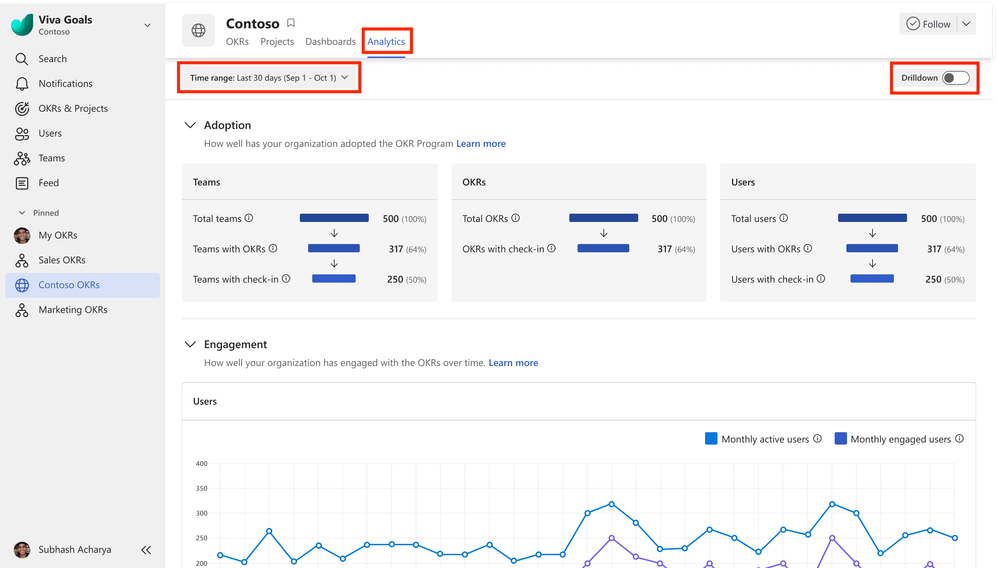Viewport: 998px width, 568px height.
Task: Collapse the sidebar with double-chevron icon
Action: point(146,550)
